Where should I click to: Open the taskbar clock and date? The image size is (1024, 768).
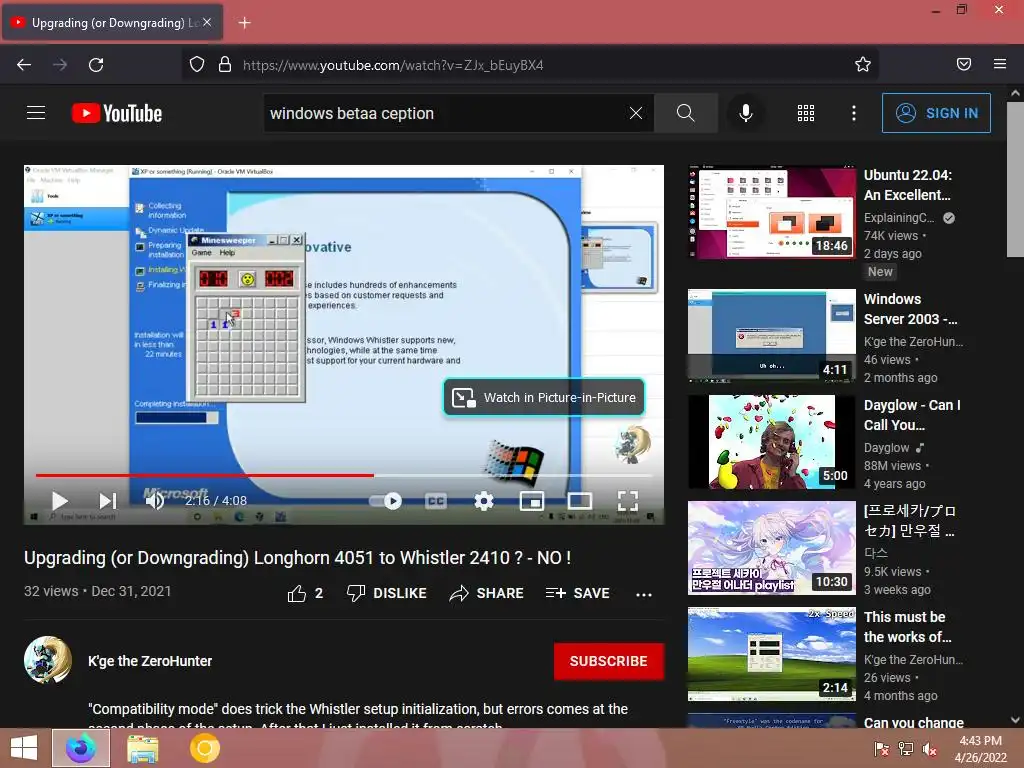click(980, 749)
